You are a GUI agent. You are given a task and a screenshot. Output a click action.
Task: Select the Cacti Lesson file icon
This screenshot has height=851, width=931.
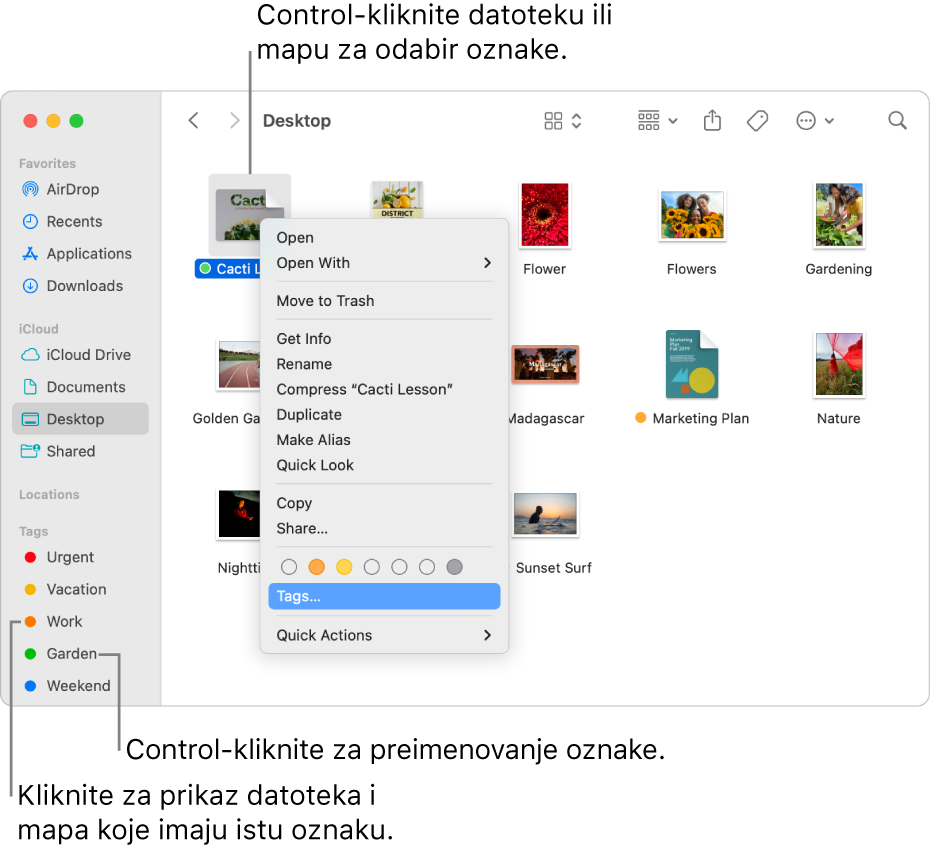(249, 215)
